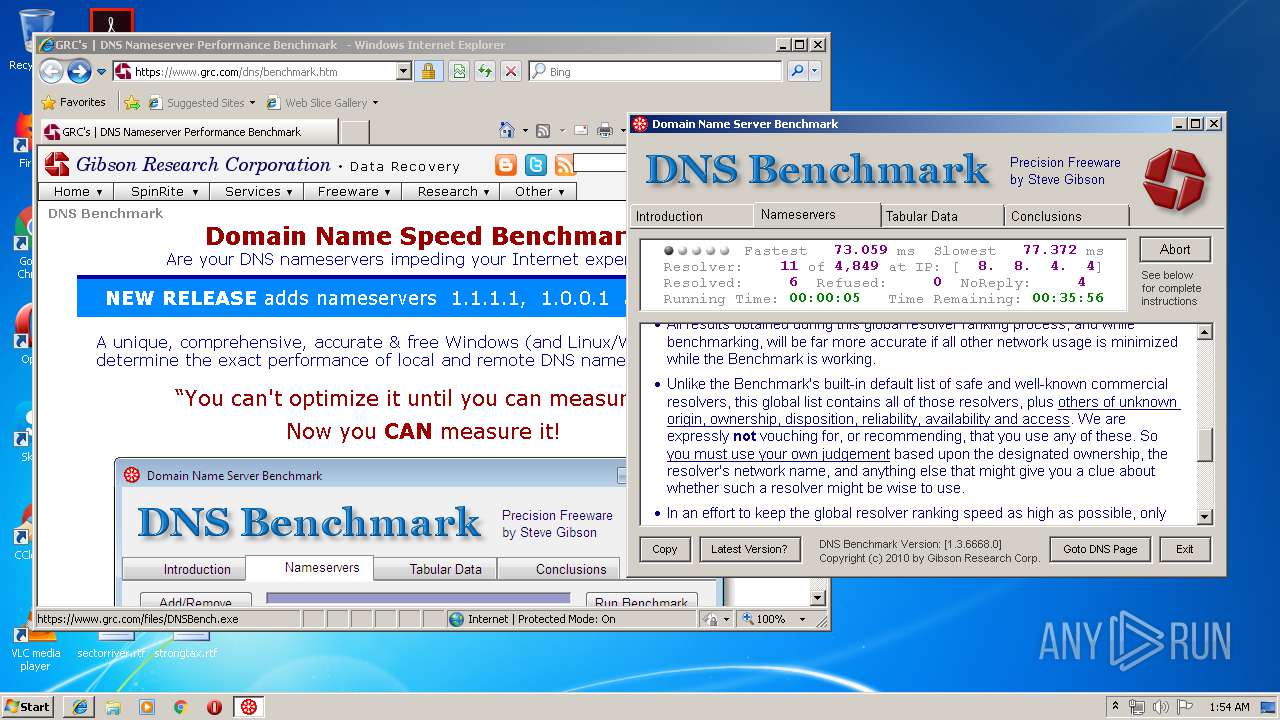Open the address bar URL dropdown
Image resolution: width=1280 pixels, height=720 pixels.
tap(404, 71)
